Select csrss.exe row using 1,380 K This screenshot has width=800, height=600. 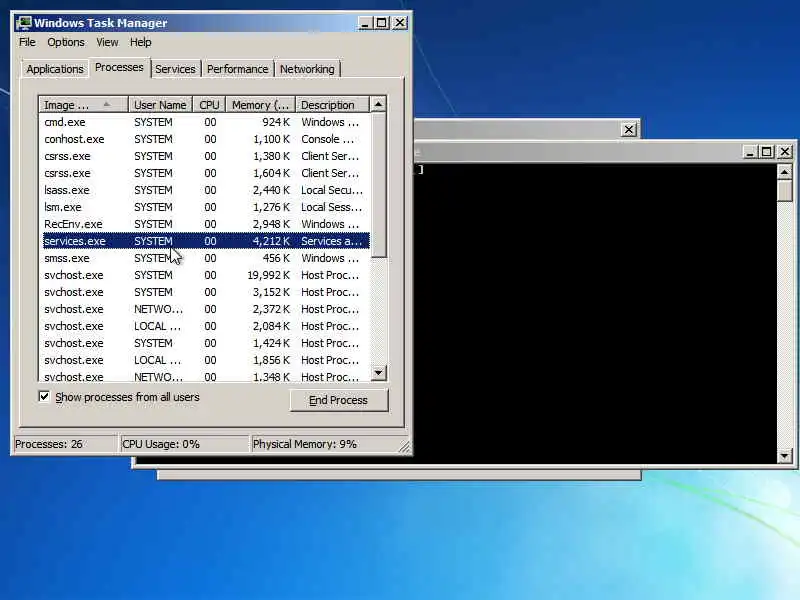[x=206, y=156]
